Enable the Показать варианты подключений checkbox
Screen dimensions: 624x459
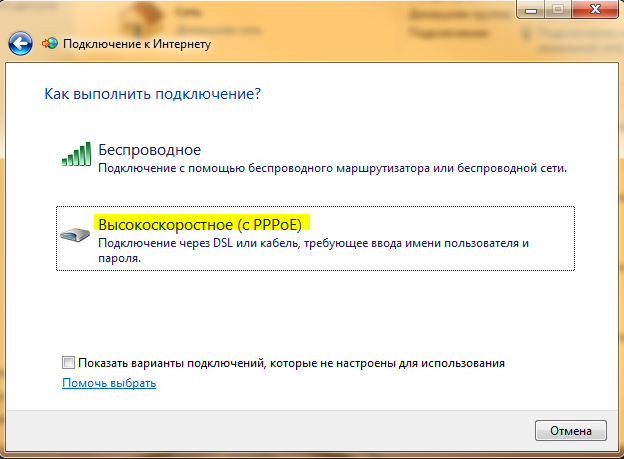pyautogui.click(x=68, y=362)
